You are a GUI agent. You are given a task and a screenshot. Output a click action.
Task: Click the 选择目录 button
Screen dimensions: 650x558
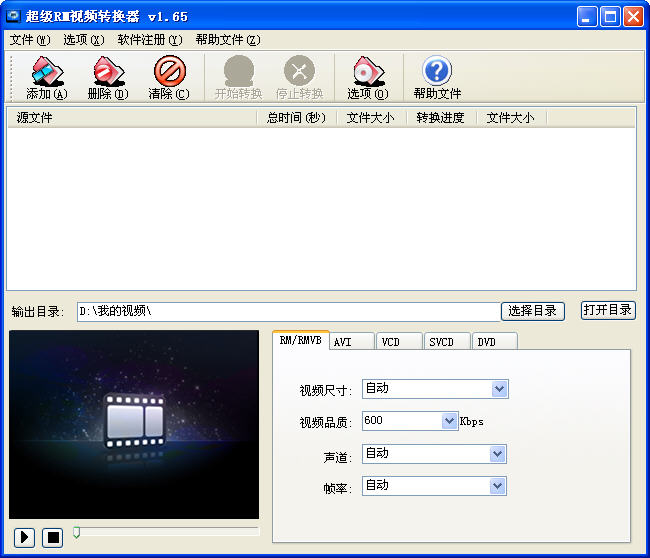tap(533, 311)
